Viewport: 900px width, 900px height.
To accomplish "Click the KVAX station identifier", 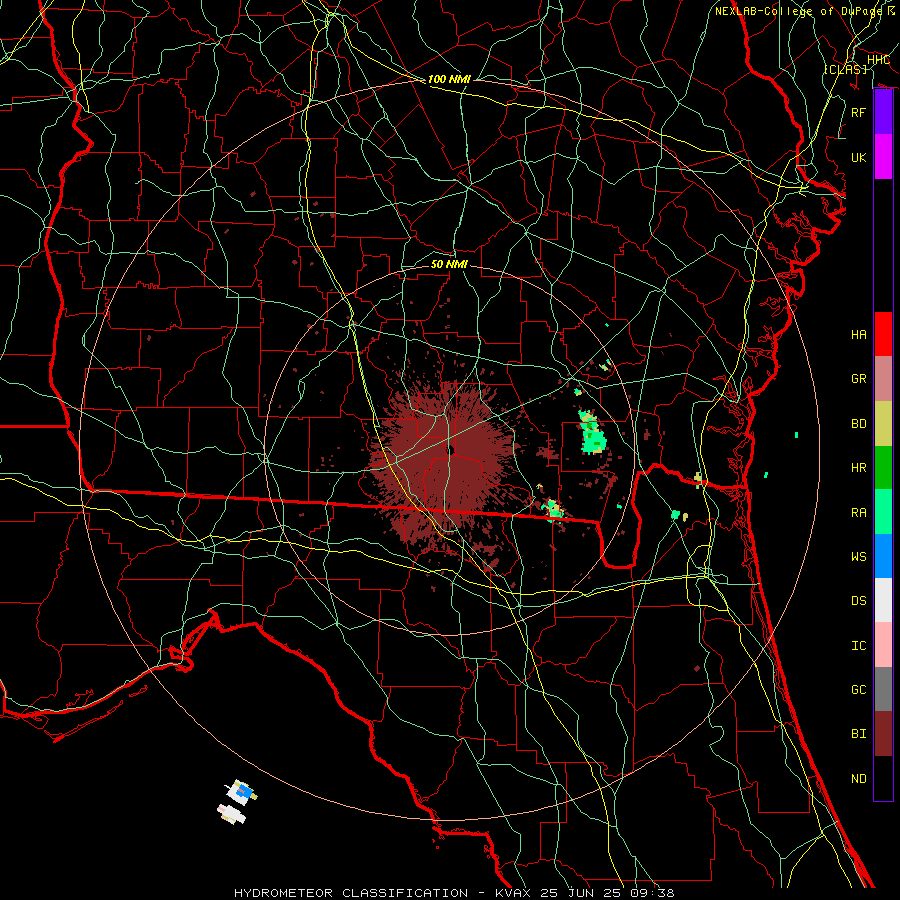I will [513, 893].
